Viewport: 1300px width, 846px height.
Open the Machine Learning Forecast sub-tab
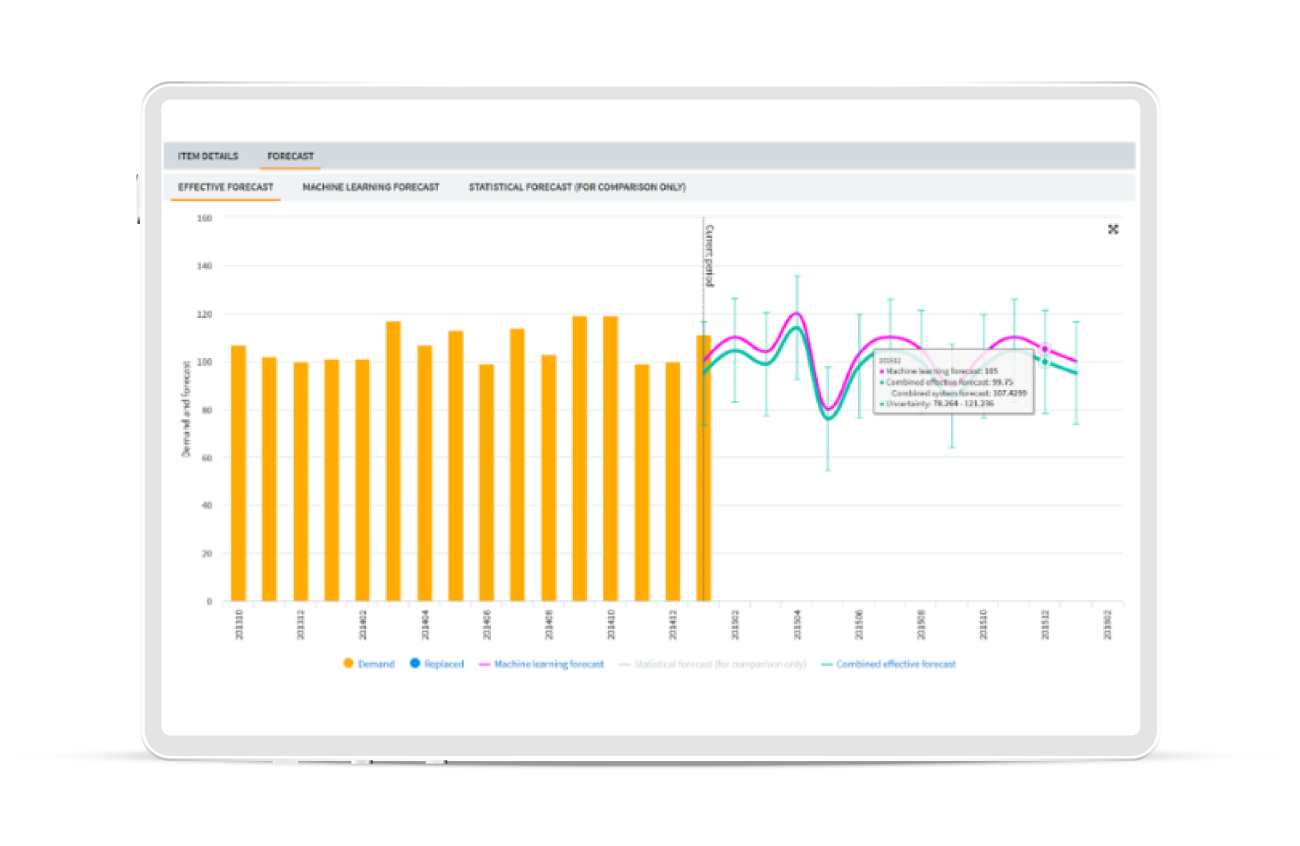point(371,187)
